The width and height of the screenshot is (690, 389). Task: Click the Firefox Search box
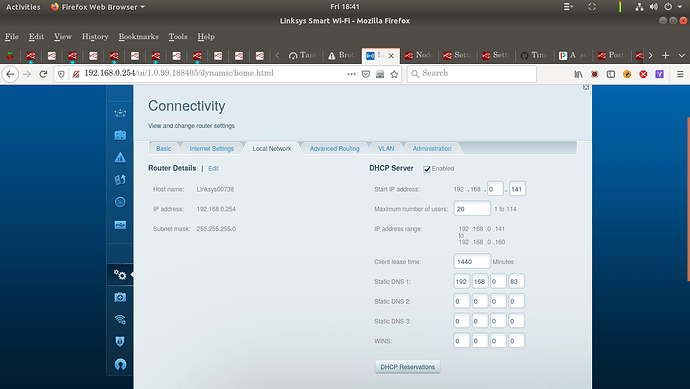[x=472, y=74]
